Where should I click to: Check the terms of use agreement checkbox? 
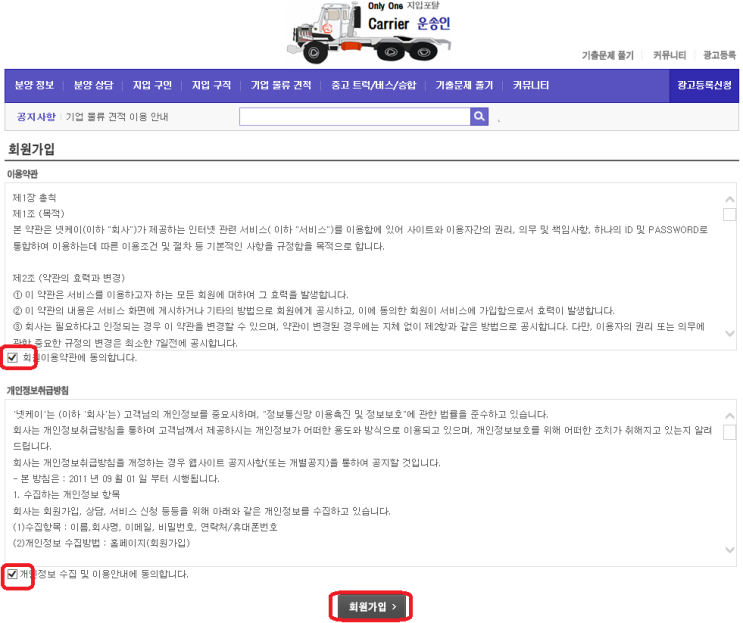tap(13, 357)
